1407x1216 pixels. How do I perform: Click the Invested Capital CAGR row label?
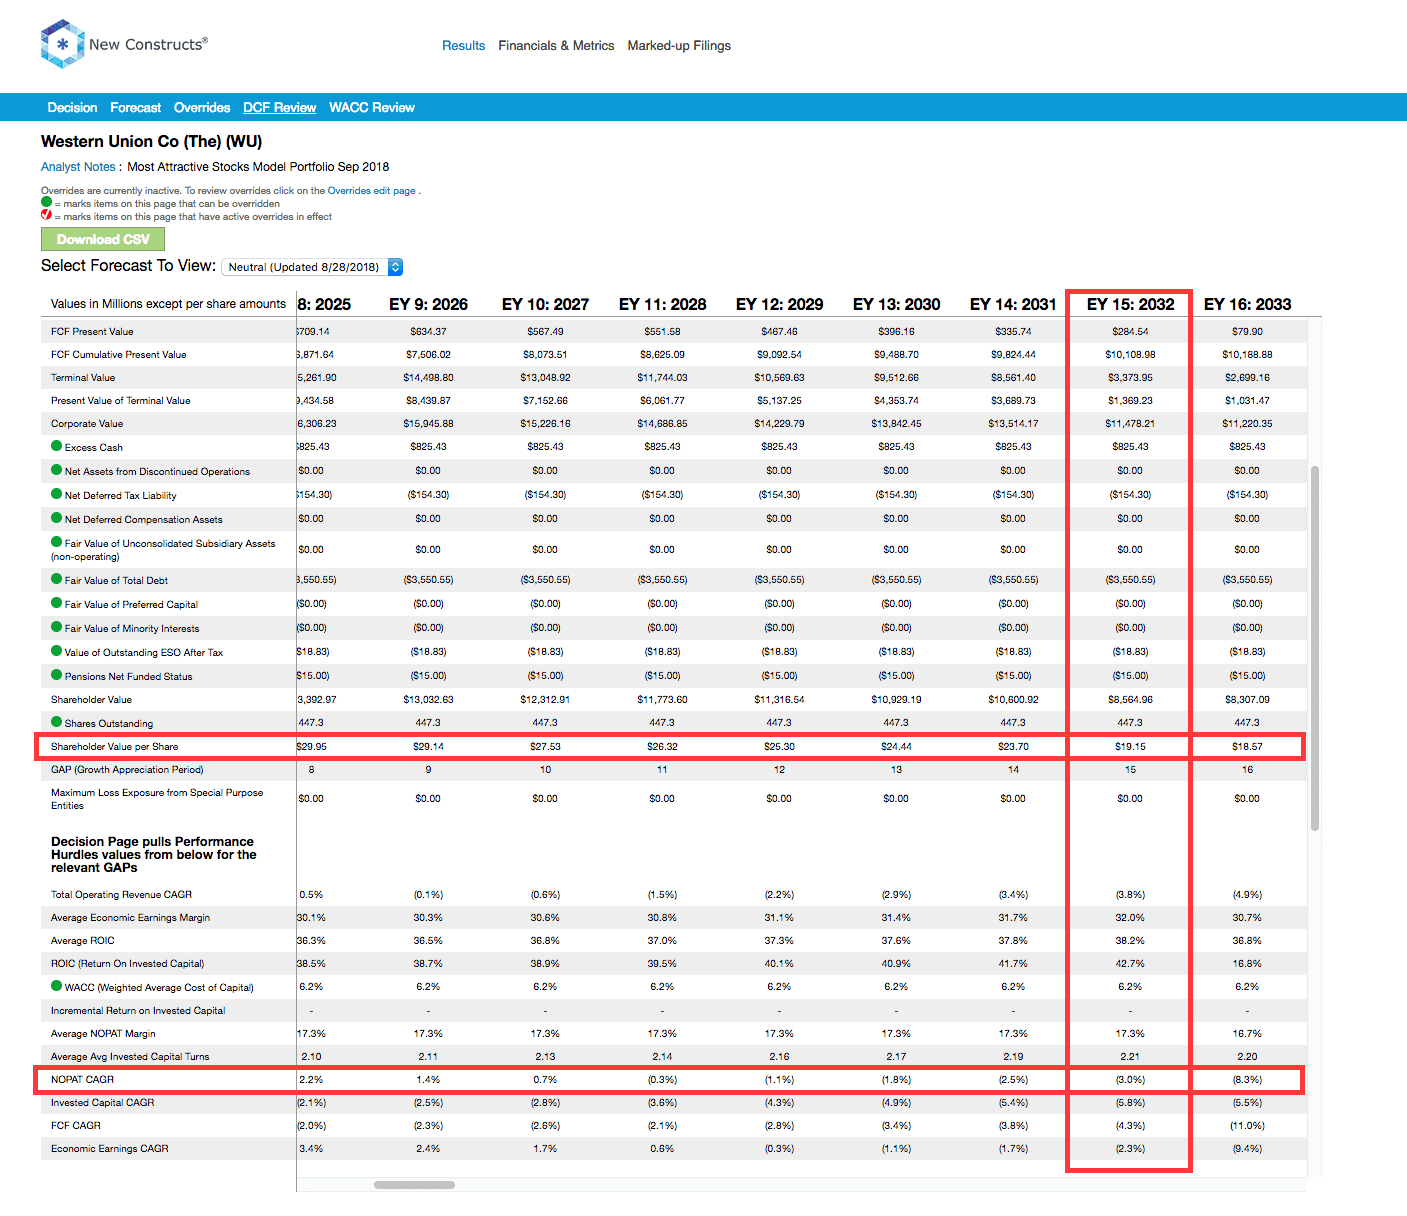(103, 1102)
